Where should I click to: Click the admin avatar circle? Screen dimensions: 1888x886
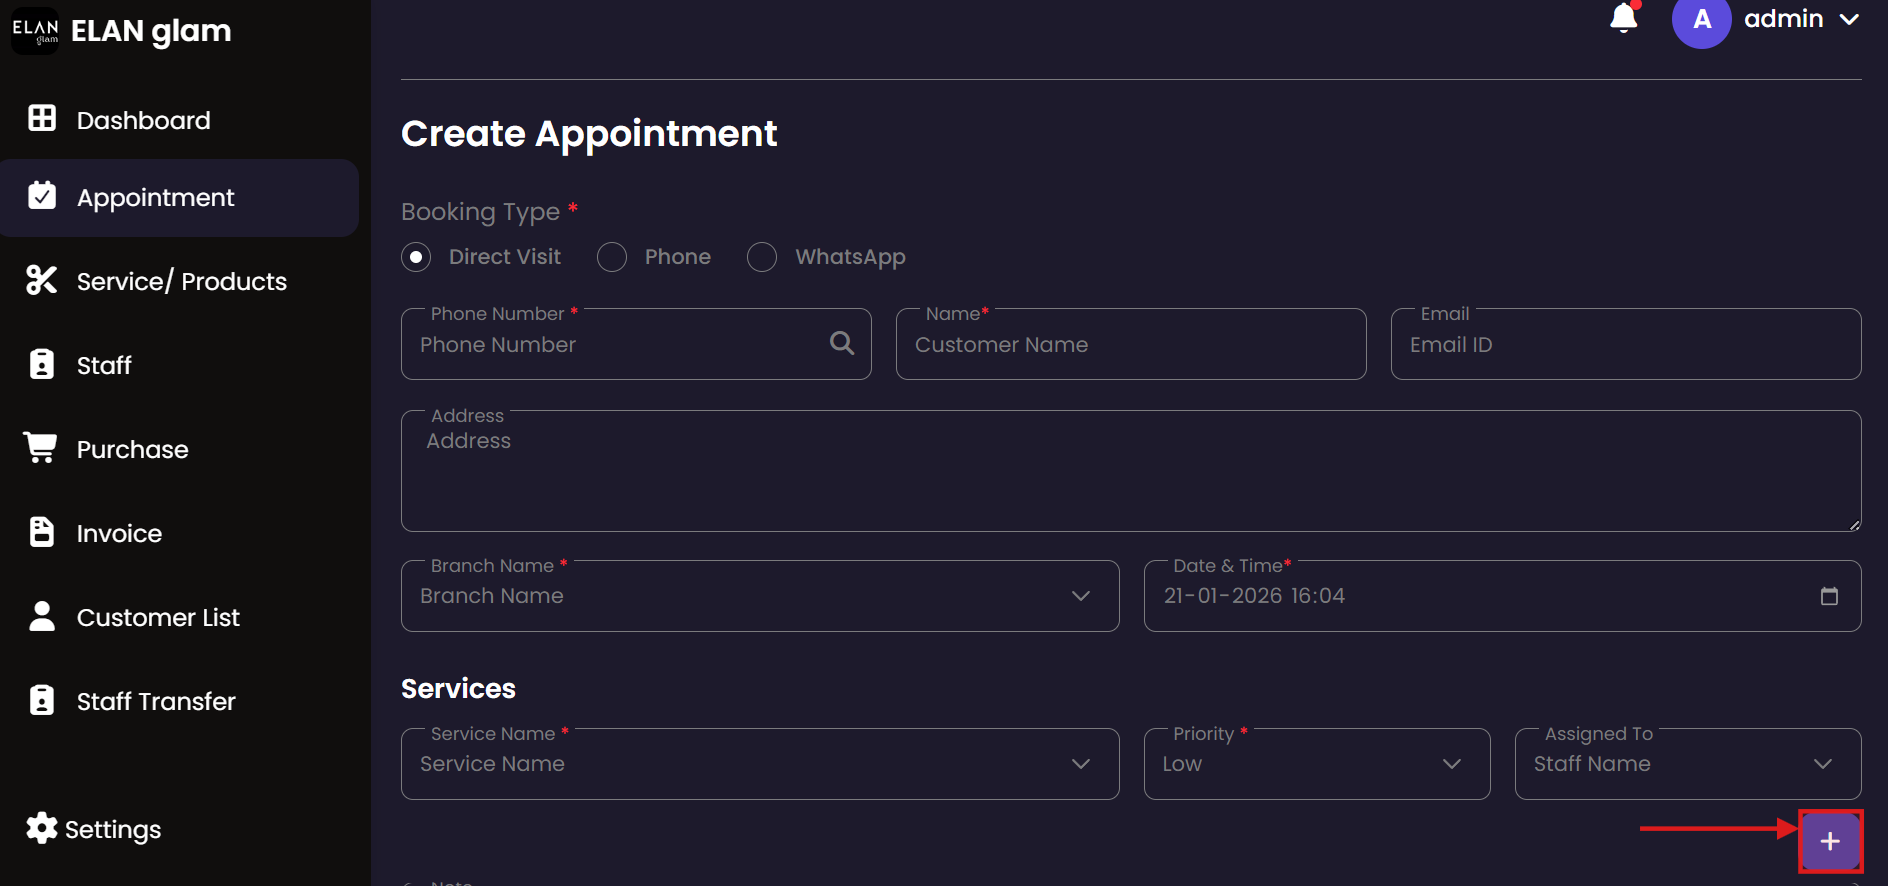click(x=1701, y=20)
